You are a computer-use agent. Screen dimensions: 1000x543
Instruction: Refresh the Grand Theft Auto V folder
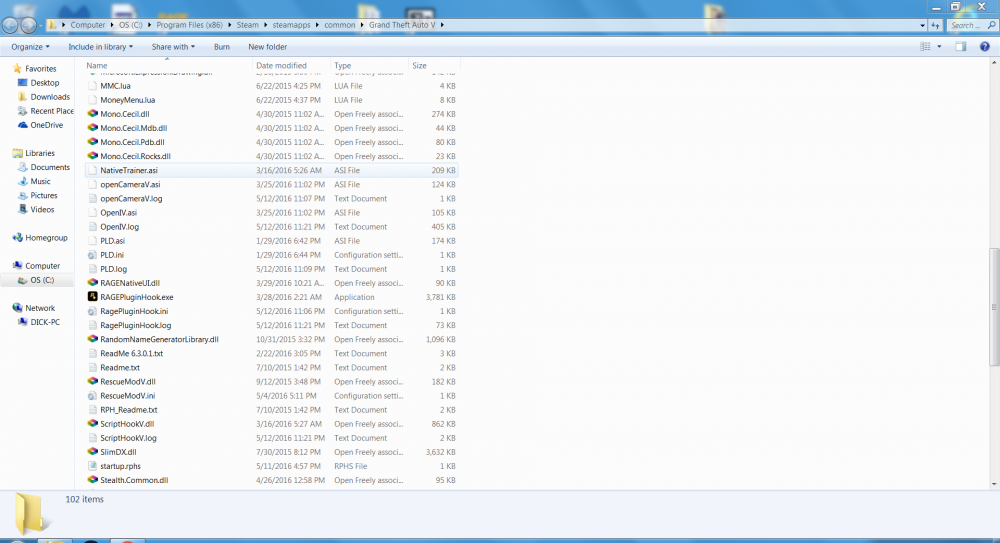(935, 25)
